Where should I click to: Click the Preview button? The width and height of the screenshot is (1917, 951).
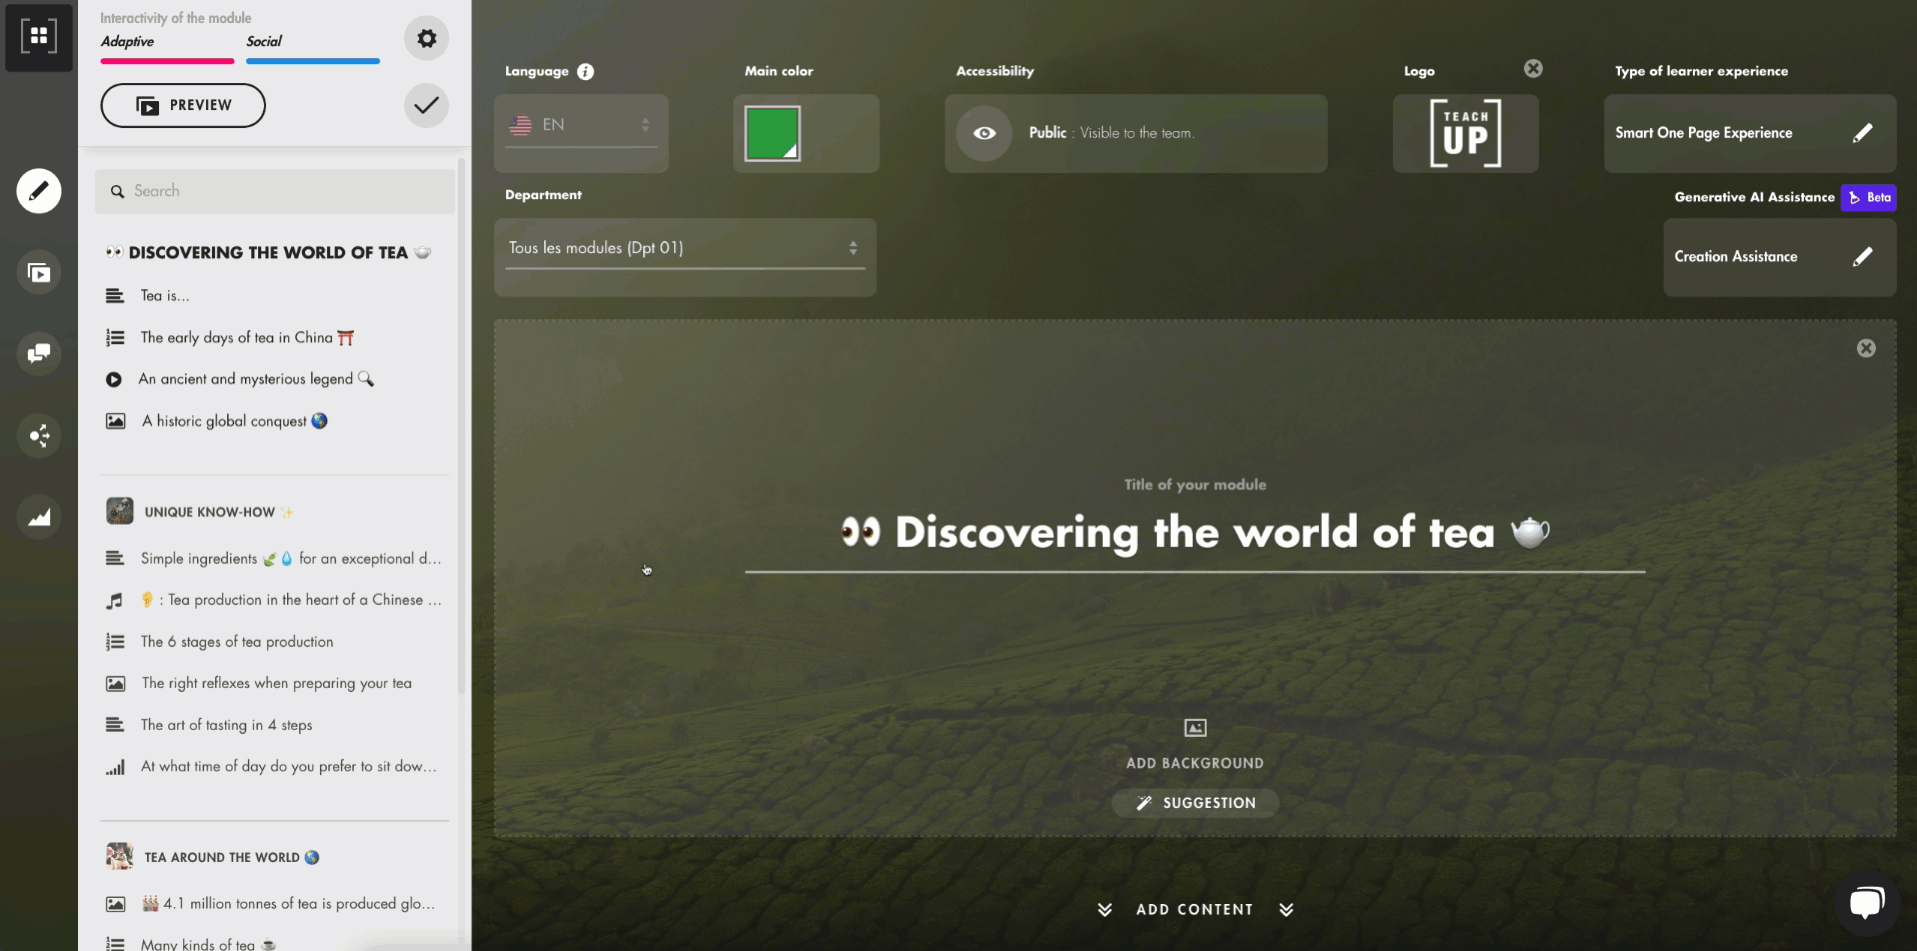pyautogui.click(x=183, y=105)
